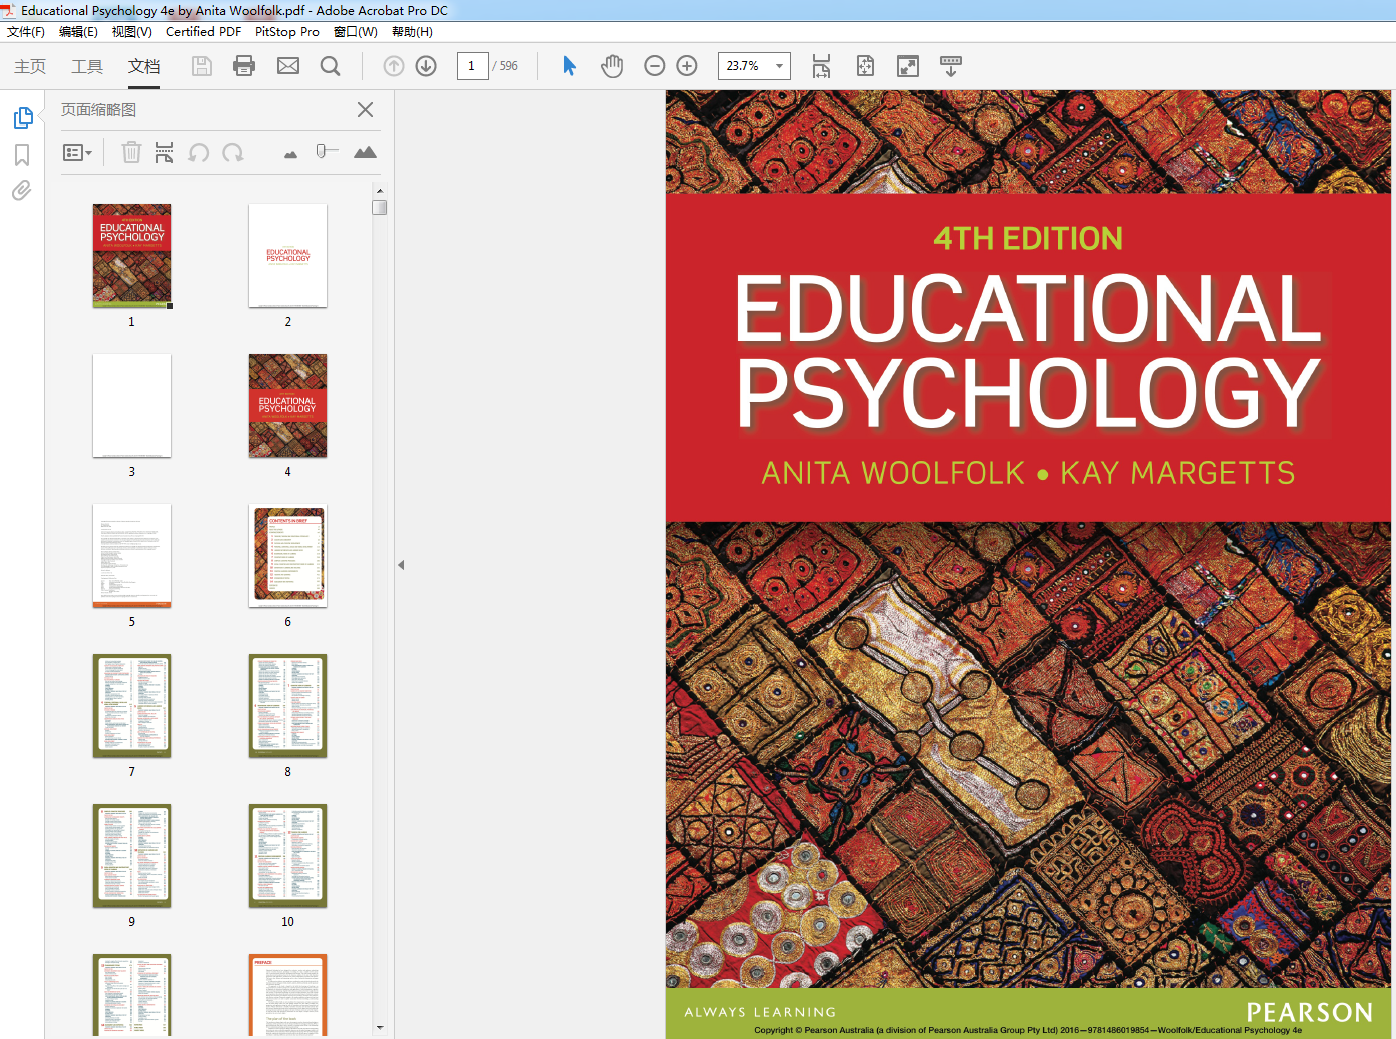Open read mode download-style toolbar icon
The height and width of the screenshot is (1039, 1396).
(x=951, y=66)
